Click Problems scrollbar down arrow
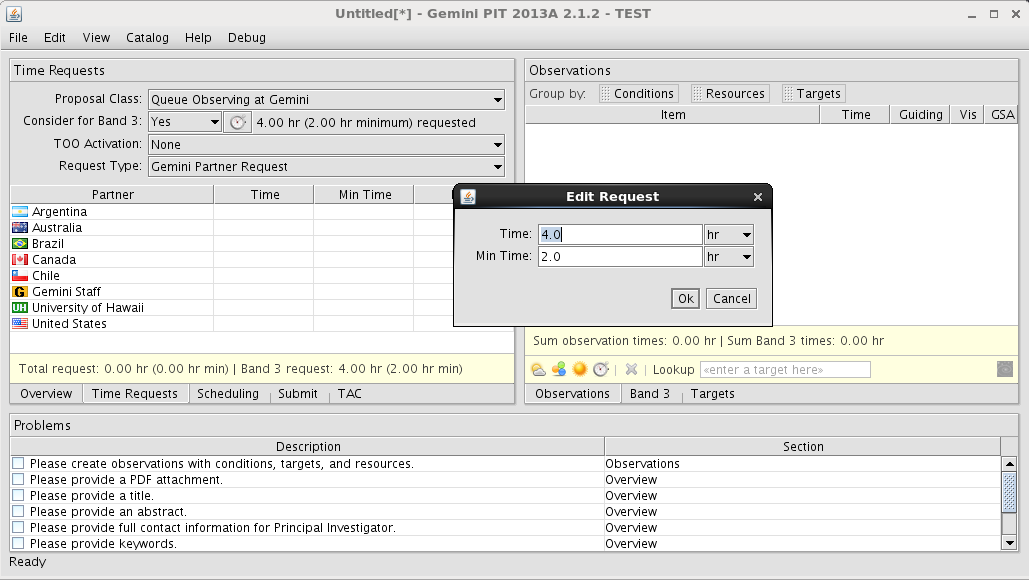Image resolution: width=1029 pixels, height=580 pixels. [1009, 543]
